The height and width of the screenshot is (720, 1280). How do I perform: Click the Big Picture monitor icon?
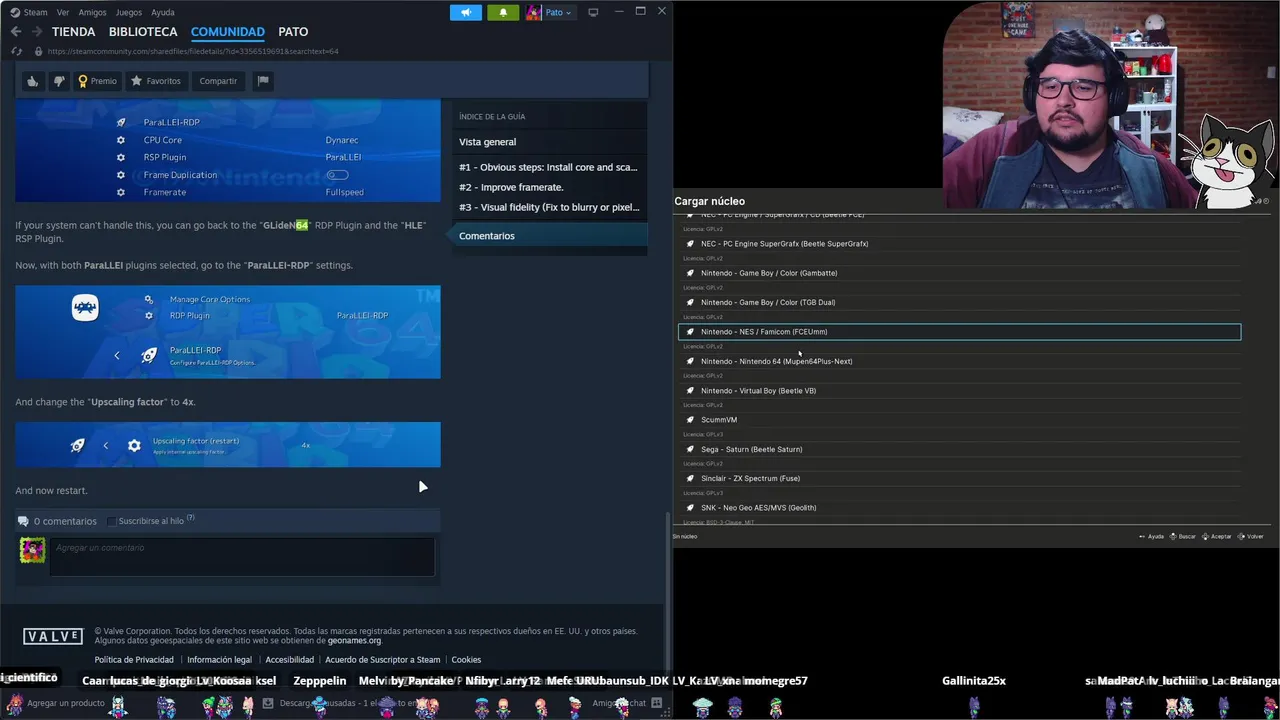click(593, 12)
